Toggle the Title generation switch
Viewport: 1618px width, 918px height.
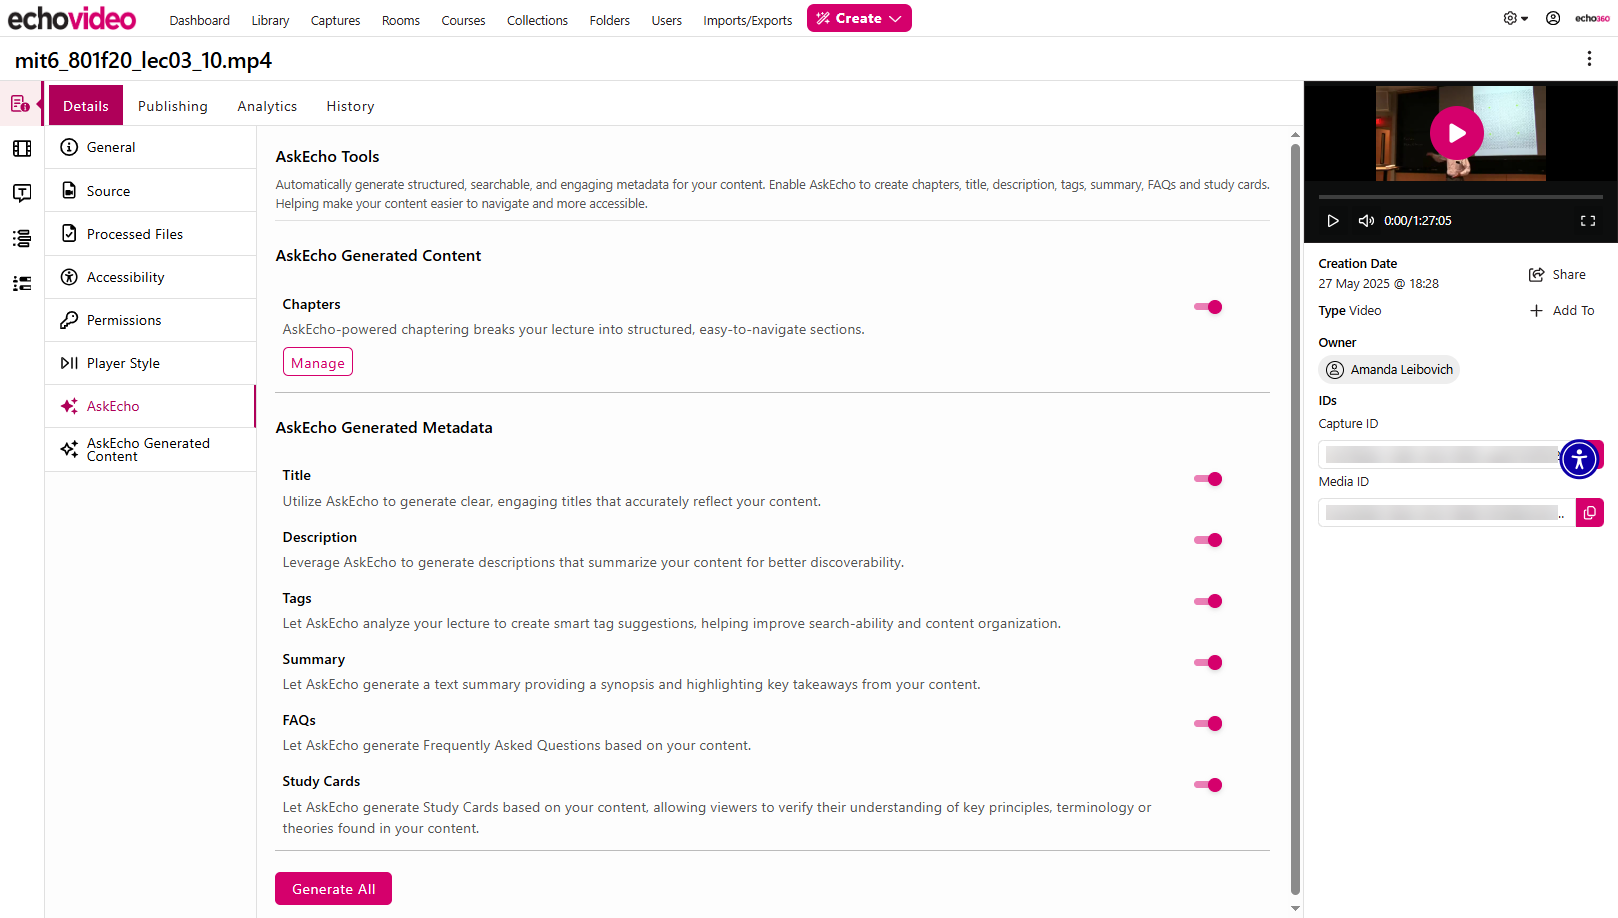(1208, 479)
